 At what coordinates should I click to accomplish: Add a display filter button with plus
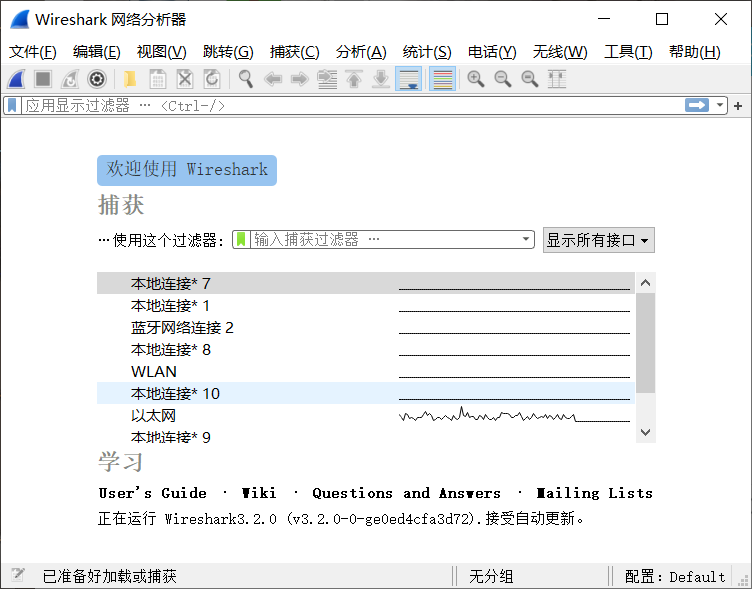[x=738, y=106]
